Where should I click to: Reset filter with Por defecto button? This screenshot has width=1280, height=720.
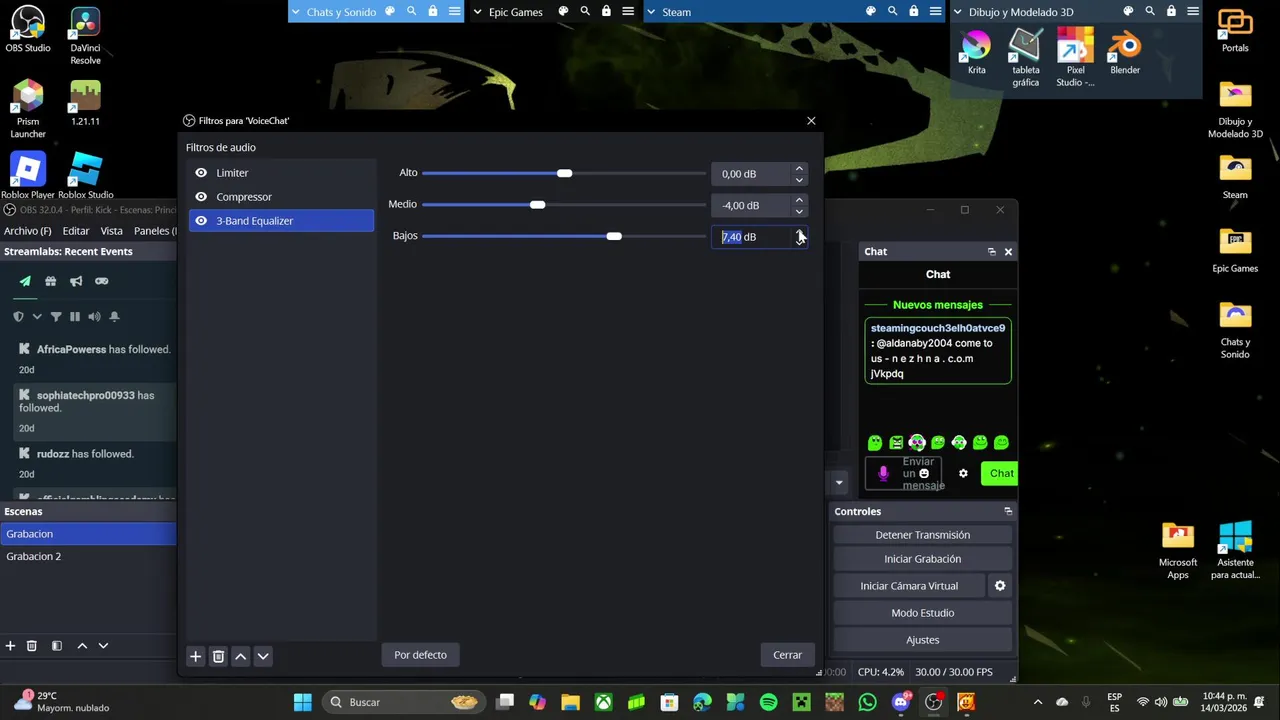point(420,655)
